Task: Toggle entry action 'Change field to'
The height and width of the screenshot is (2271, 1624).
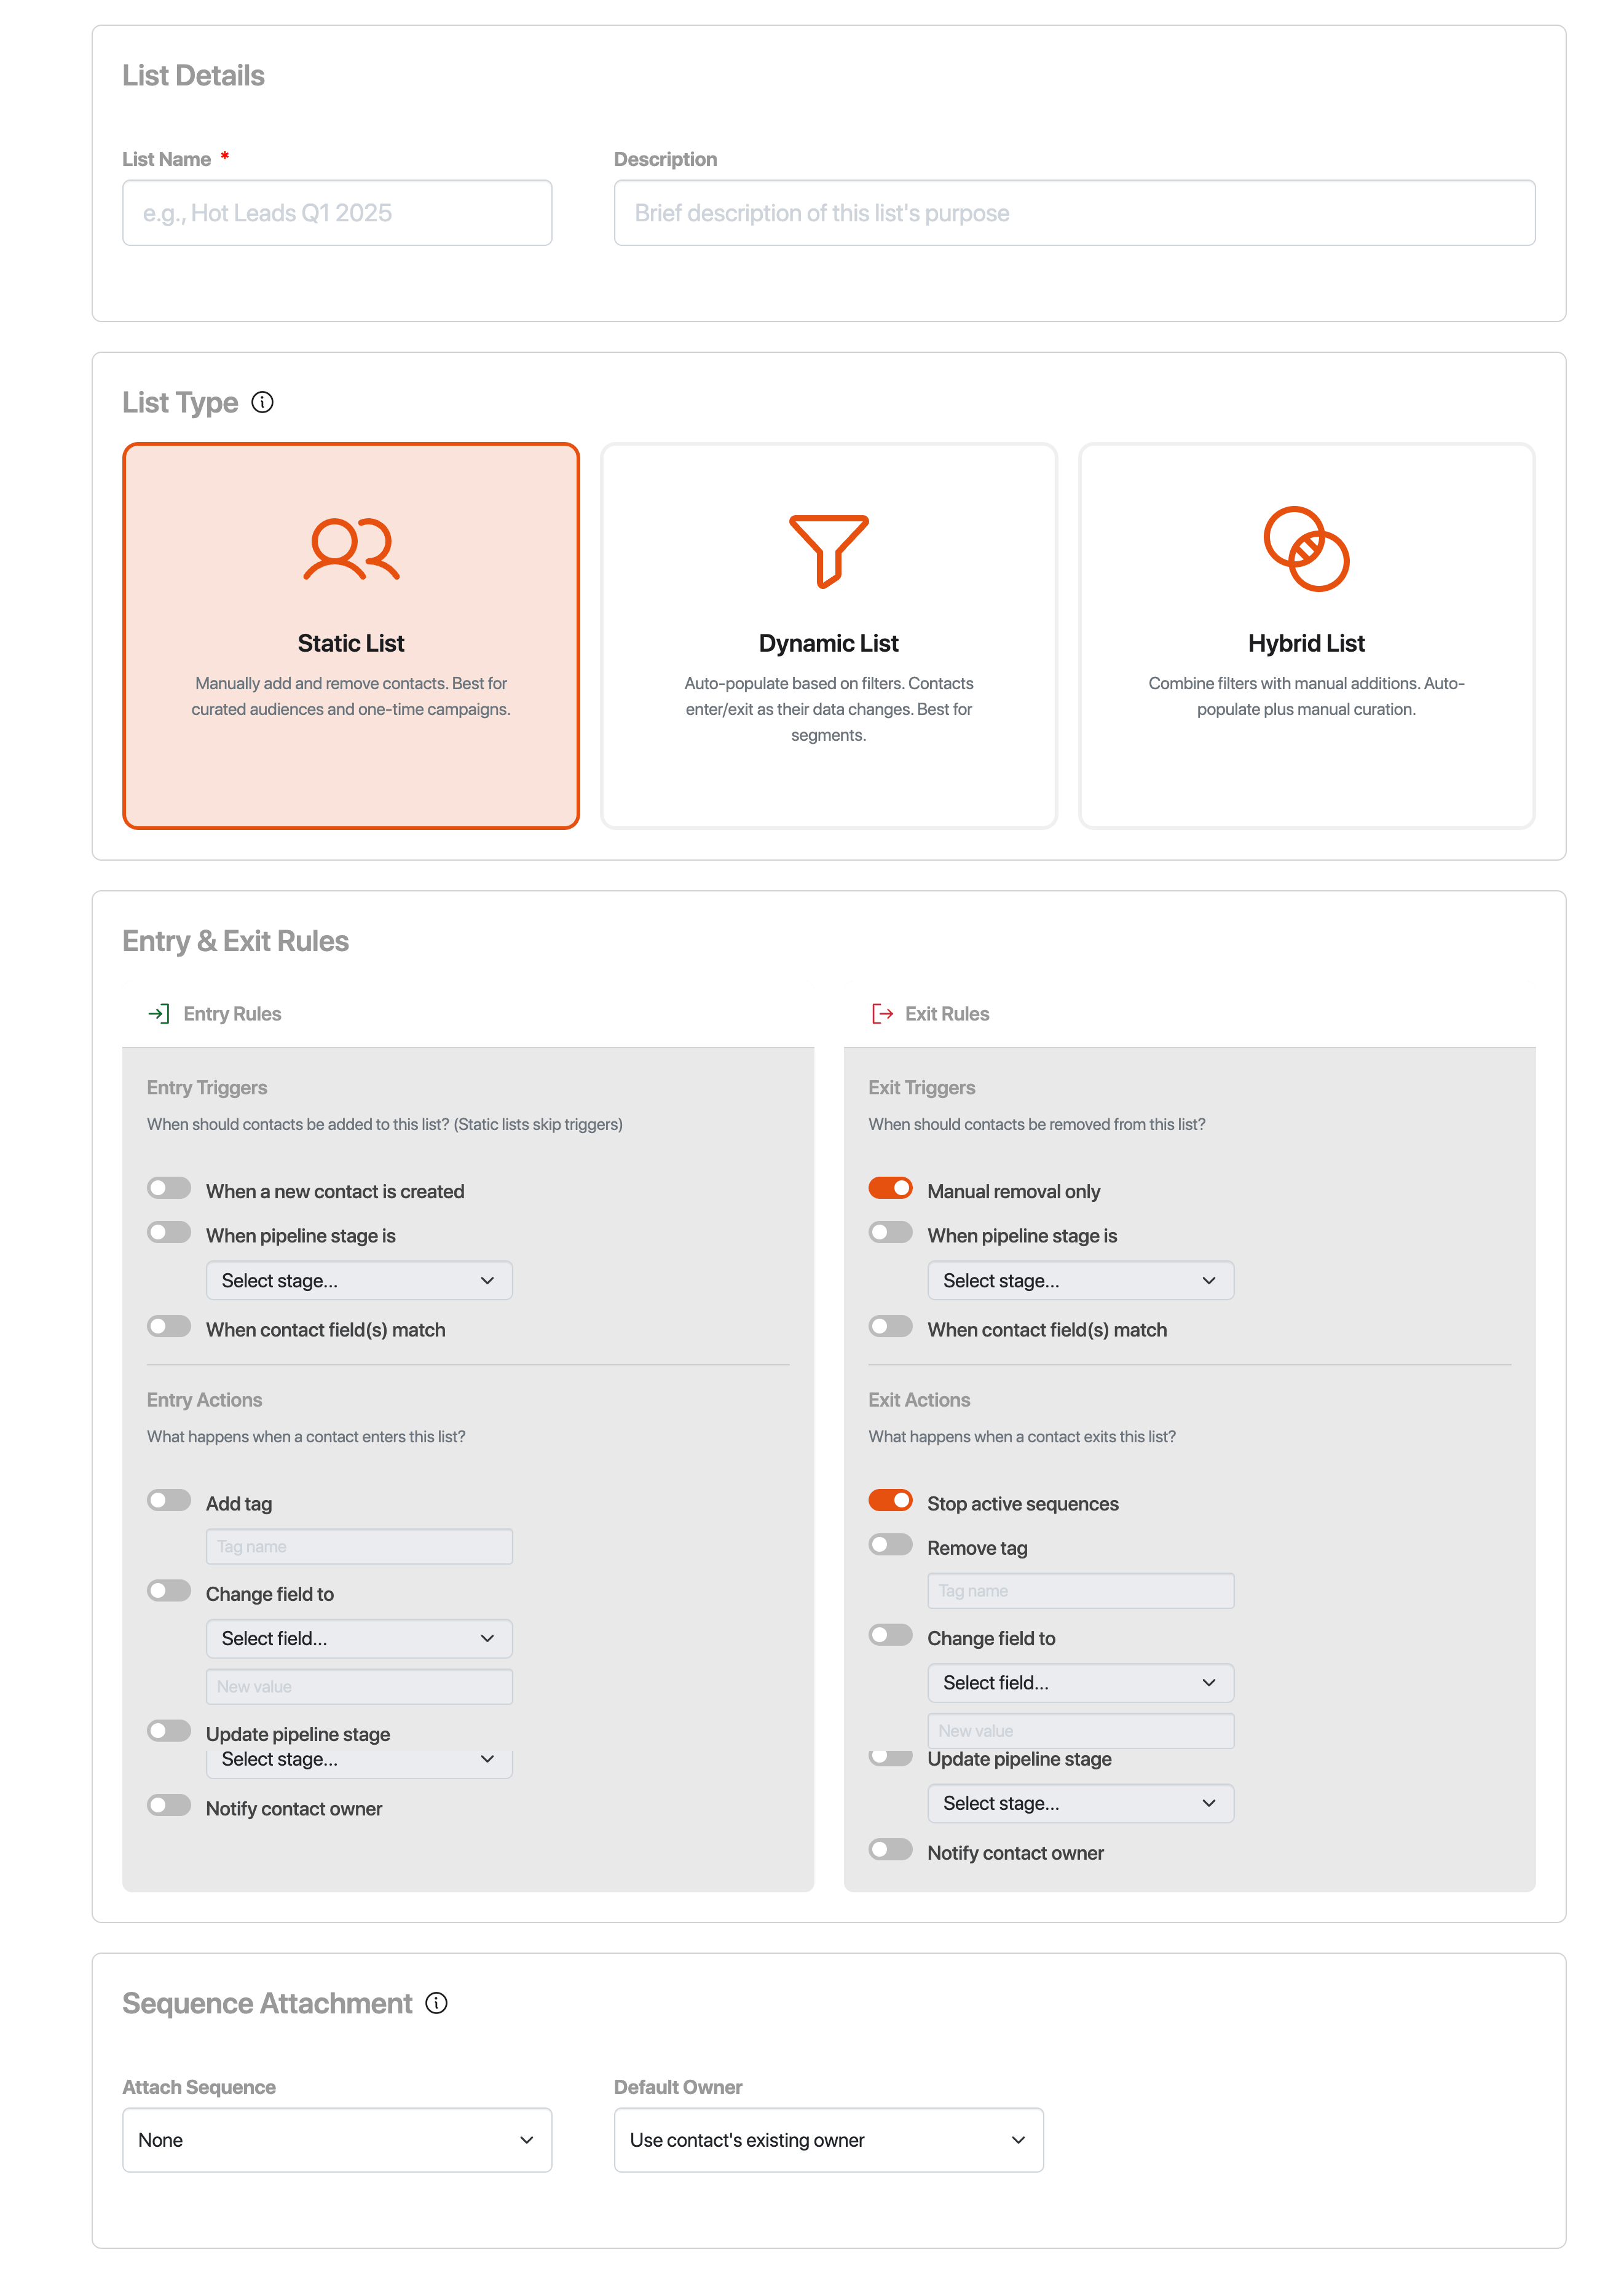Action: pyautogui.click(x=169, y=1590)
